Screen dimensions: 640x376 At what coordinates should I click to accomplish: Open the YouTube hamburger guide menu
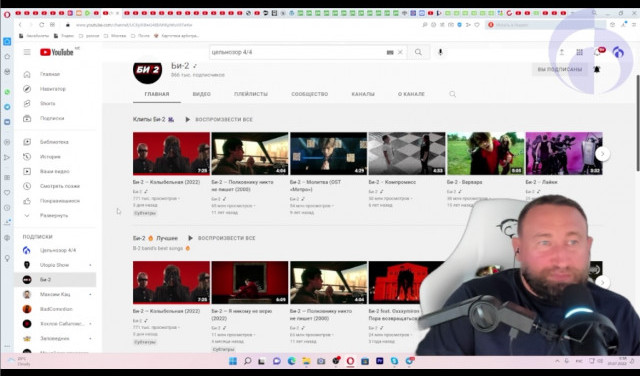27,52
